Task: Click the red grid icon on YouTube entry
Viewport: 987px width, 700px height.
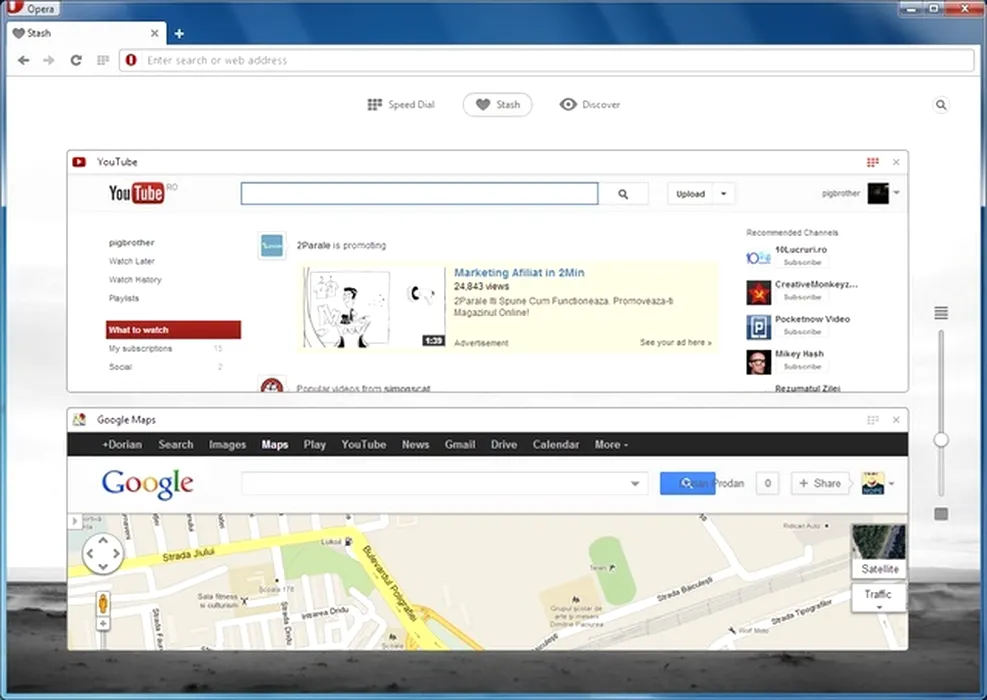Action: pos(872,162)
